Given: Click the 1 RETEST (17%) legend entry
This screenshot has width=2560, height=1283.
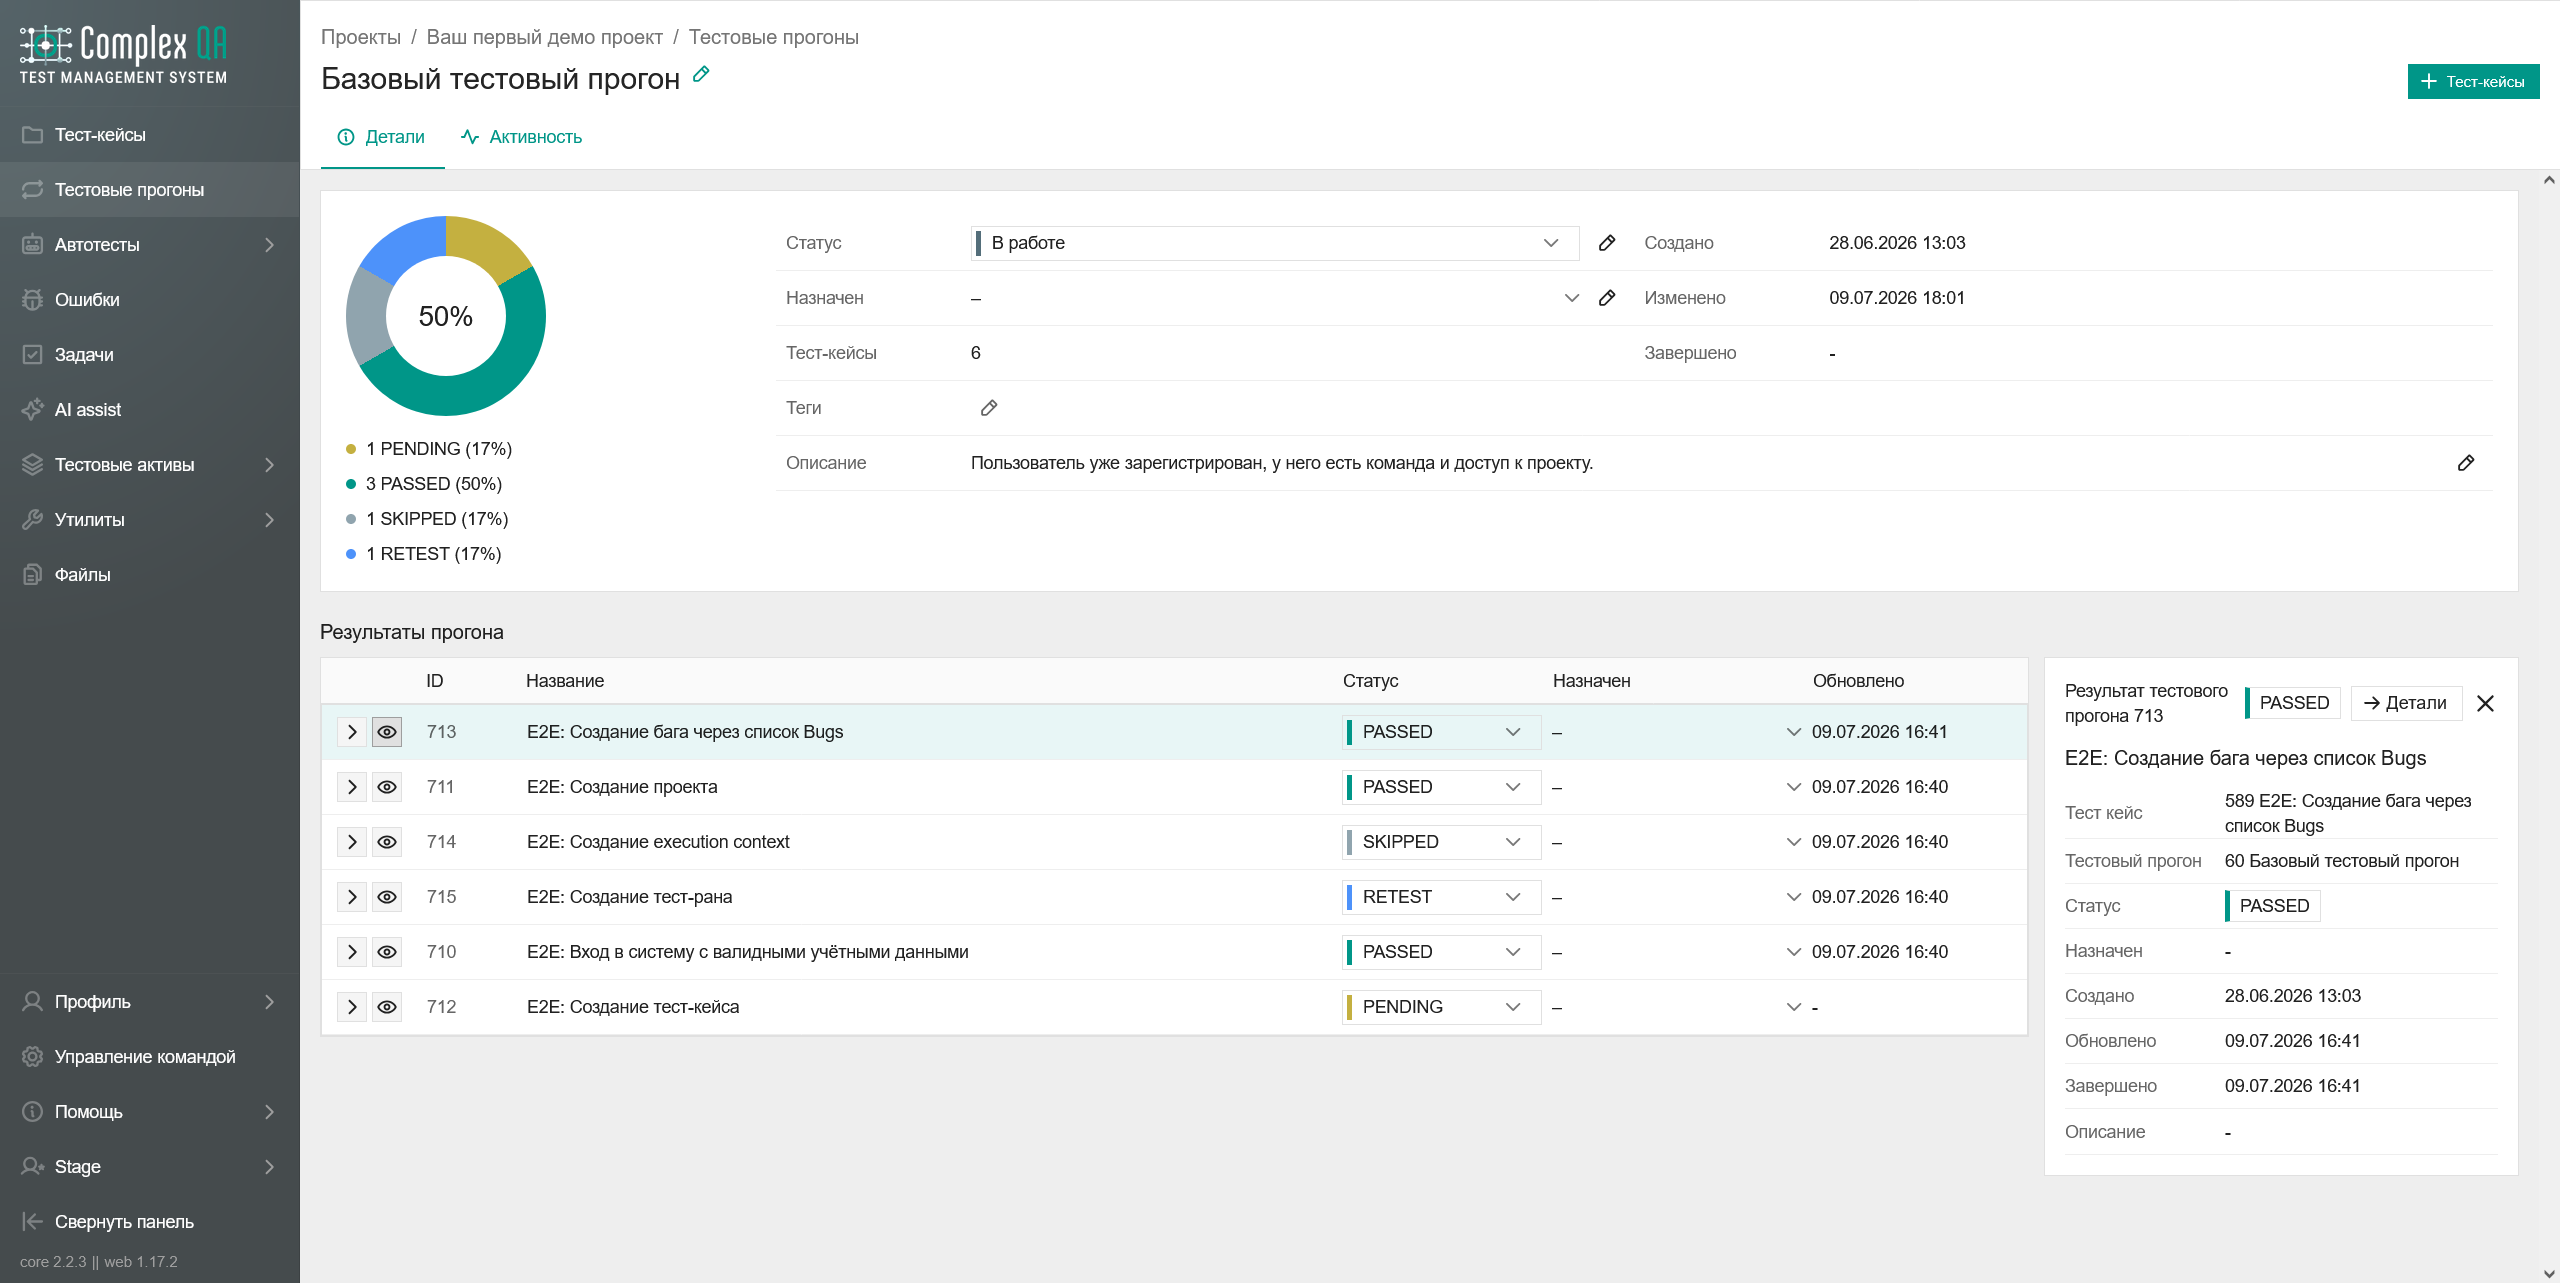Looking at the screenshot, I should pos(424,554).
